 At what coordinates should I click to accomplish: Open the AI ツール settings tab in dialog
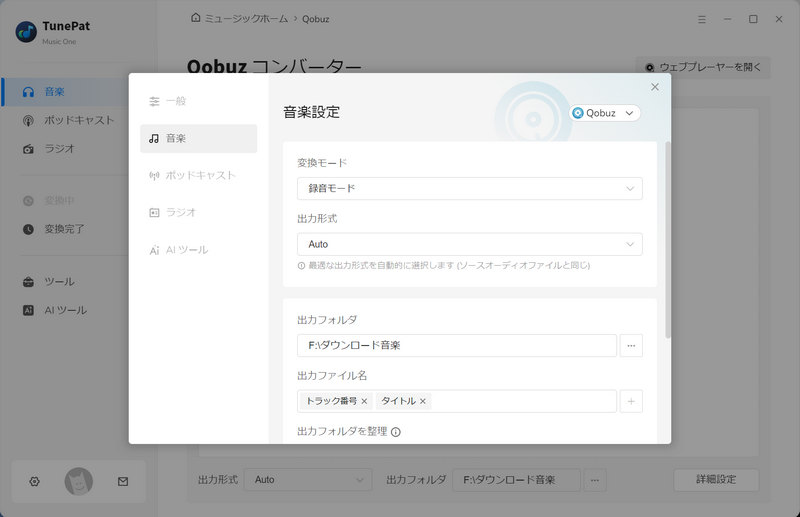point(198,250)
